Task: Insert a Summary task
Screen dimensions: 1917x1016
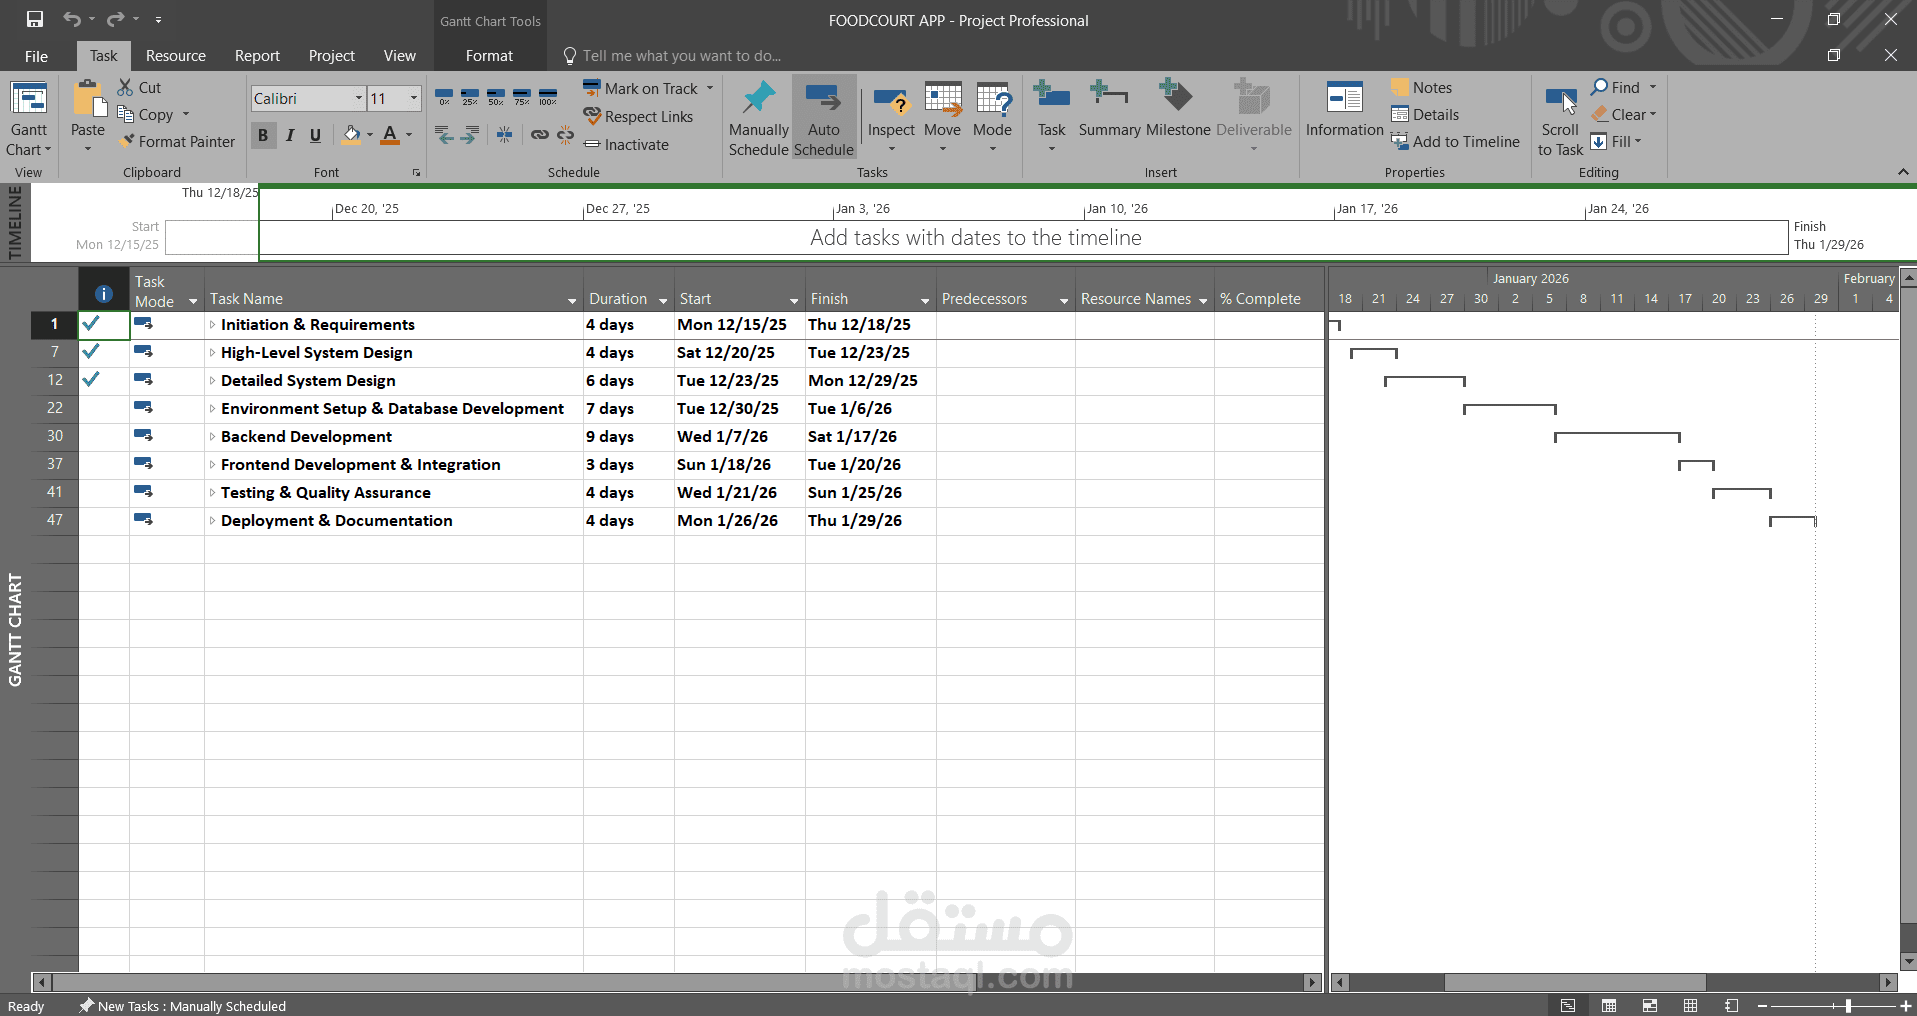Action: click(x=1109, y=109)
